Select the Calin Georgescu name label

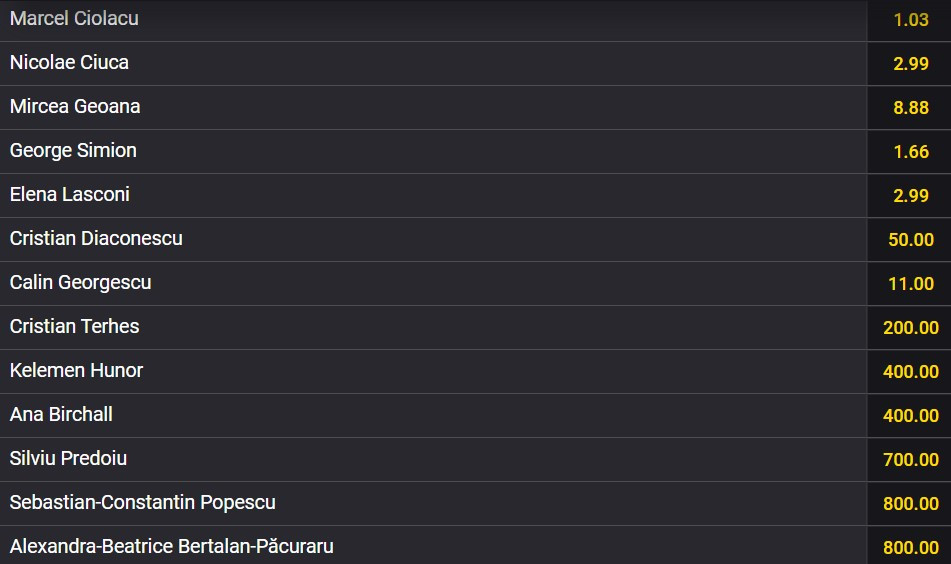click(80, 283)
